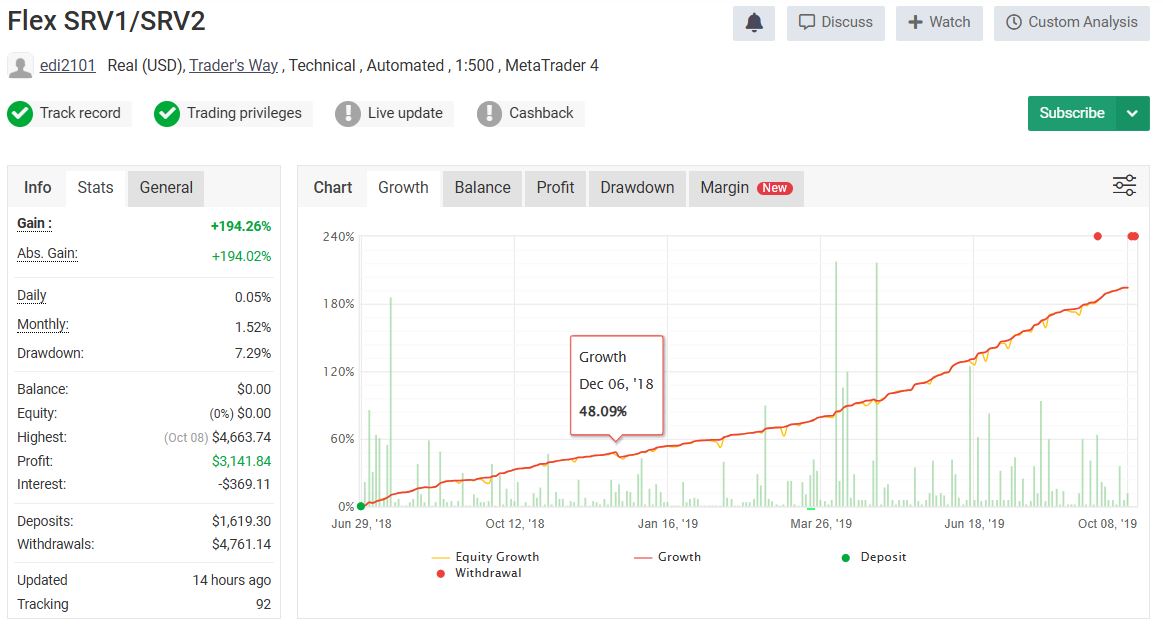Toggle Equity Growth series in legend
Screen dimensions: 1163x628
click(x=496, y=557)
